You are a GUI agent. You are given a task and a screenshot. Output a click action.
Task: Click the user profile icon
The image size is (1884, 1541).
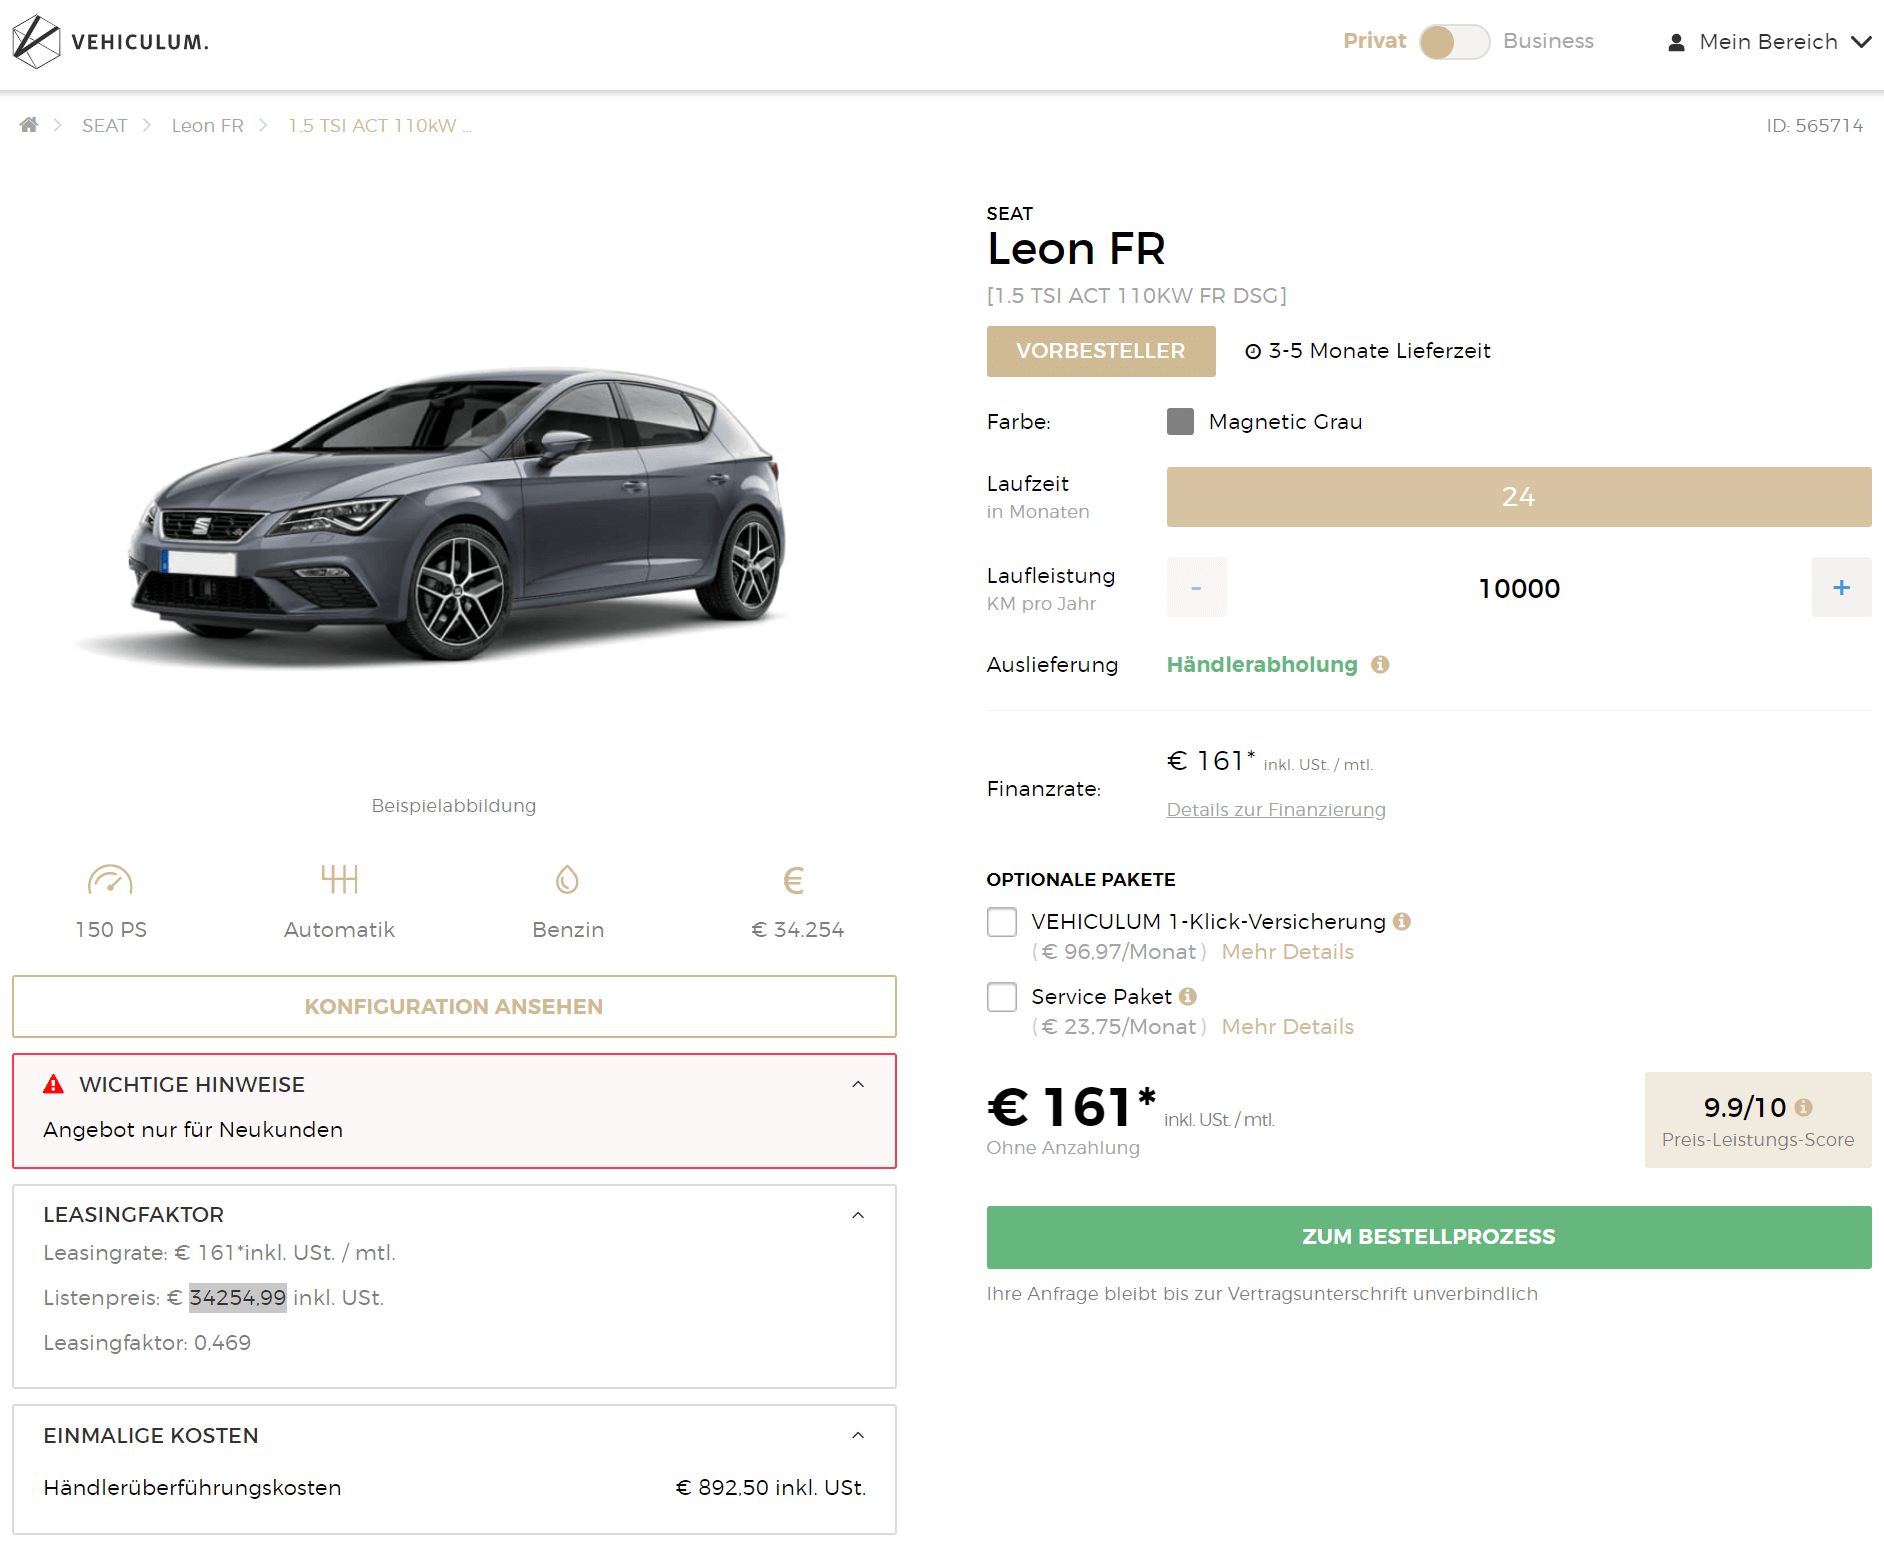click(1676, 42)
